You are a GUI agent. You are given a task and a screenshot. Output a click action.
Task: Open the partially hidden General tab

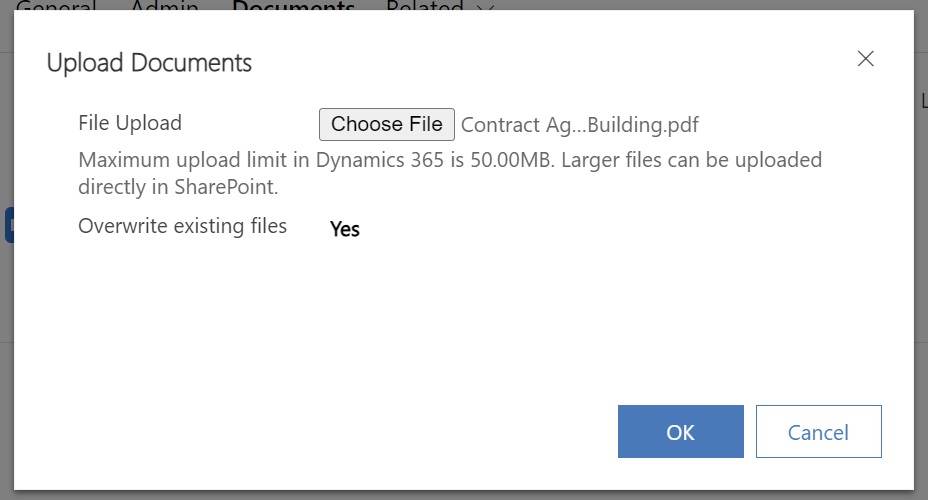coord(56,5)
